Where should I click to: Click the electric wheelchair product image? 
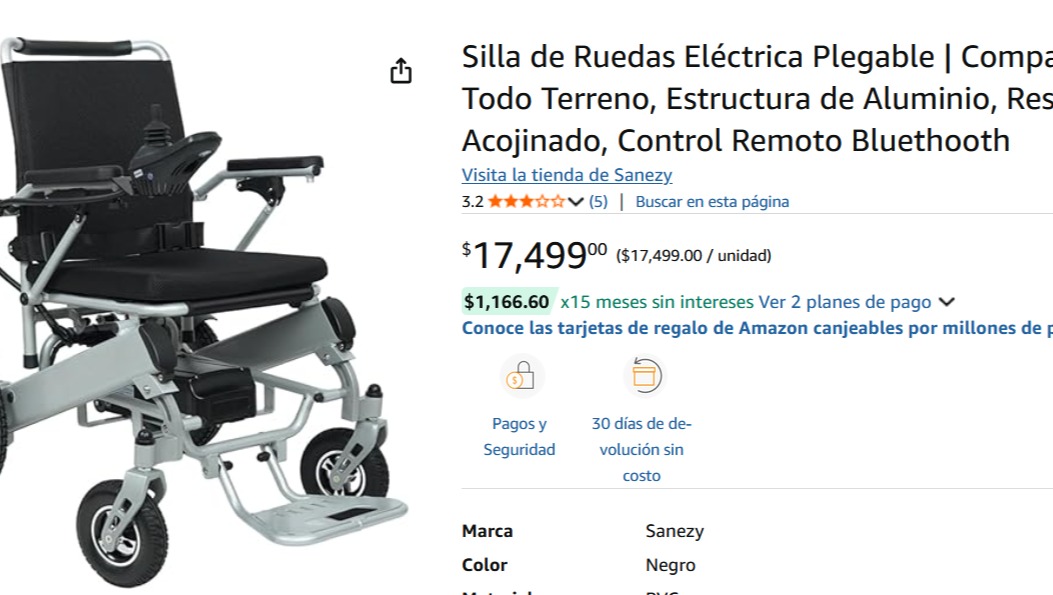click(201, 312)
